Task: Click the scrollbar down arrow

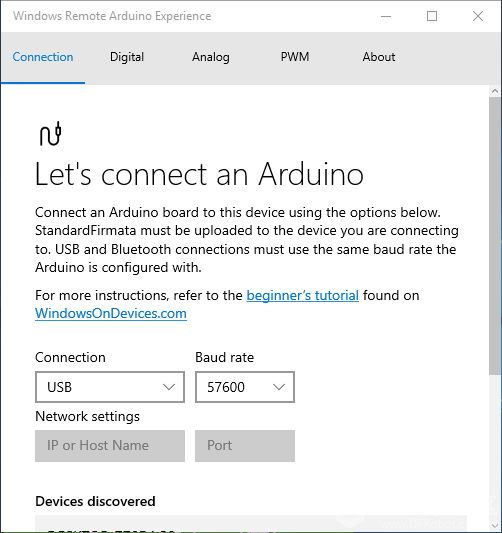Action: (495, 526)
